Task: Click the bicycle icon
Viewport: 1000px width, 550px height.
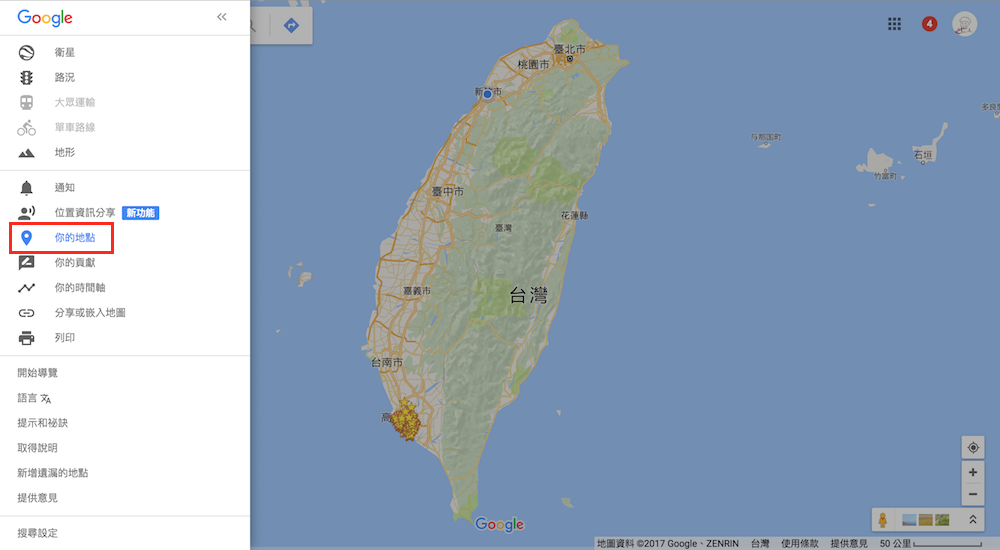Action: pyautogui.click(x=26, y=128)
